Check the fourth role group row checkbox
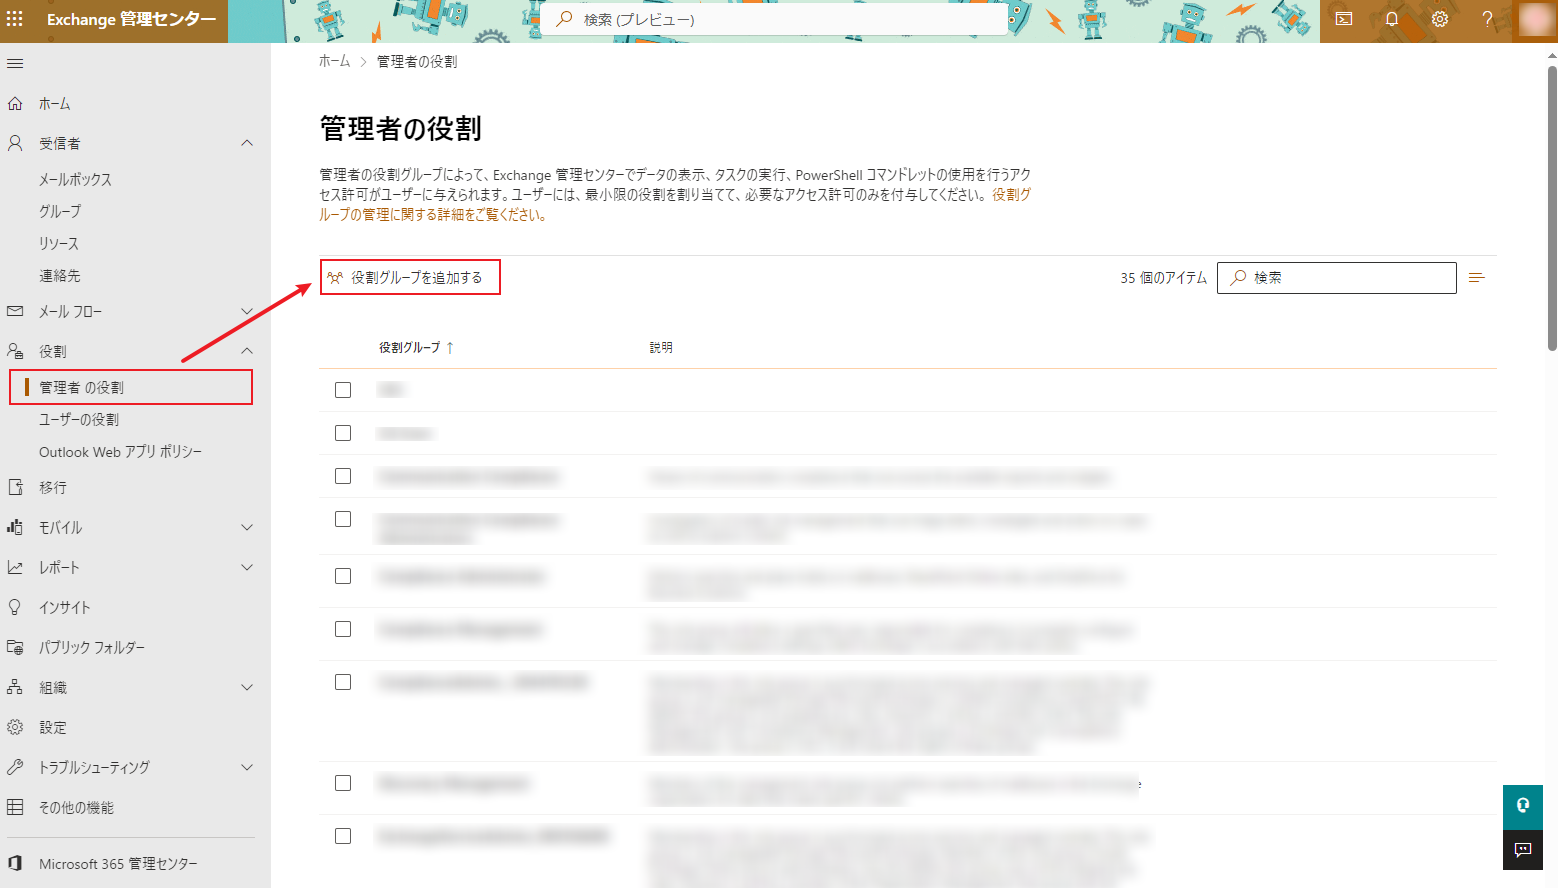 (343, 519)
